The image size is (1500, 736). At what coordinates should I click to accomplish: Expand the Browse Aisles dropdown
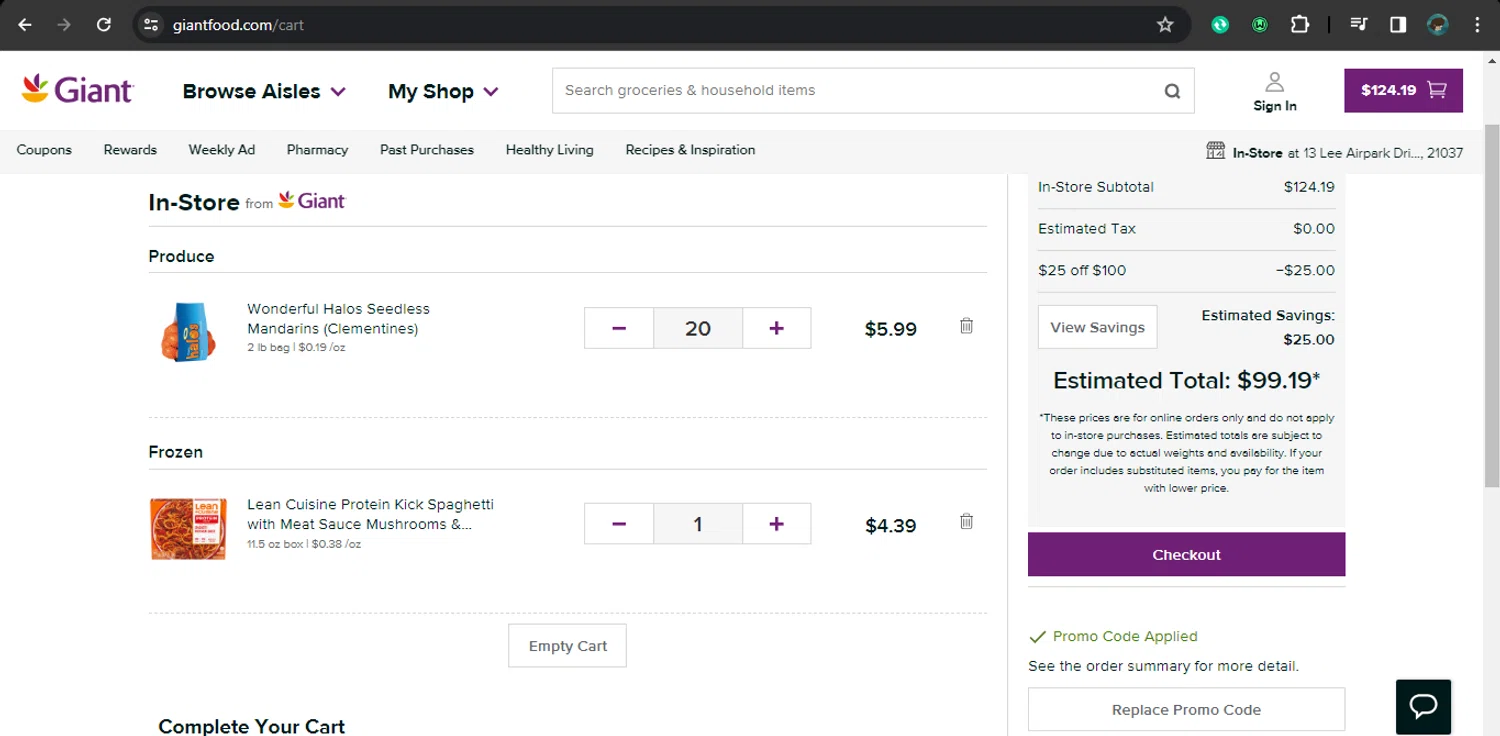(264, 91)
